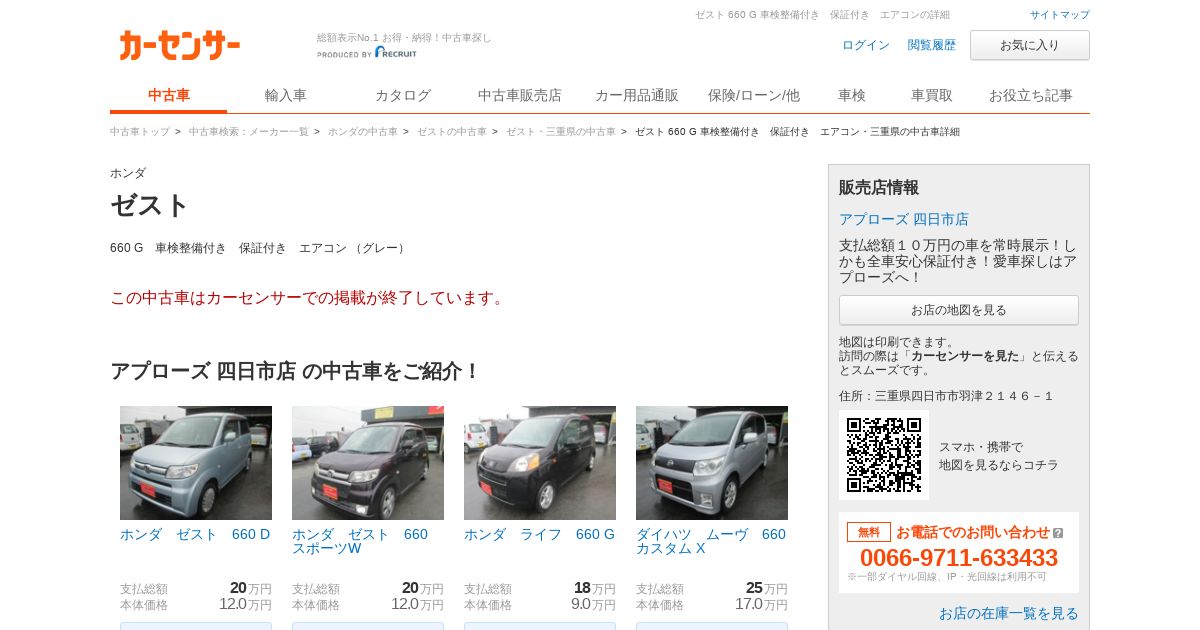Click the Recruit logo under the tagline
This screenshot has width=1200, height=630.
click(396, 53)
